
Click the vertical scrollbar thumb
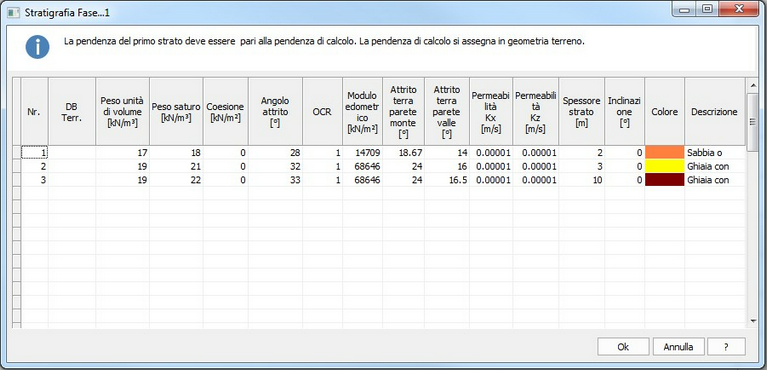pos(753,122)
